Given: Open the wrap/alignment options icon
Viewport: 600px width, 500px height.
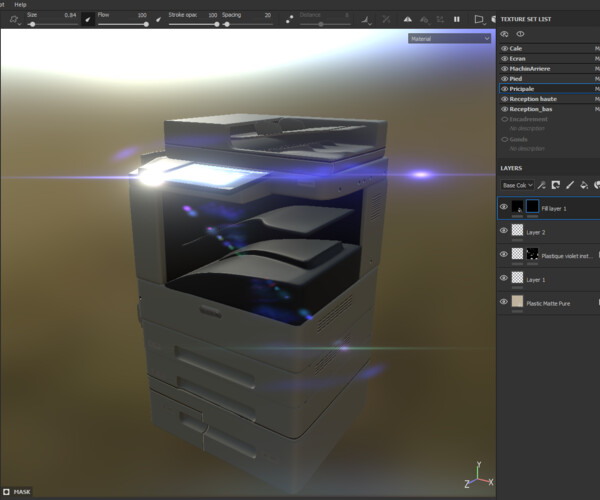Looking at the screenshot, I should pyautogui.click(x=366, y=20).
